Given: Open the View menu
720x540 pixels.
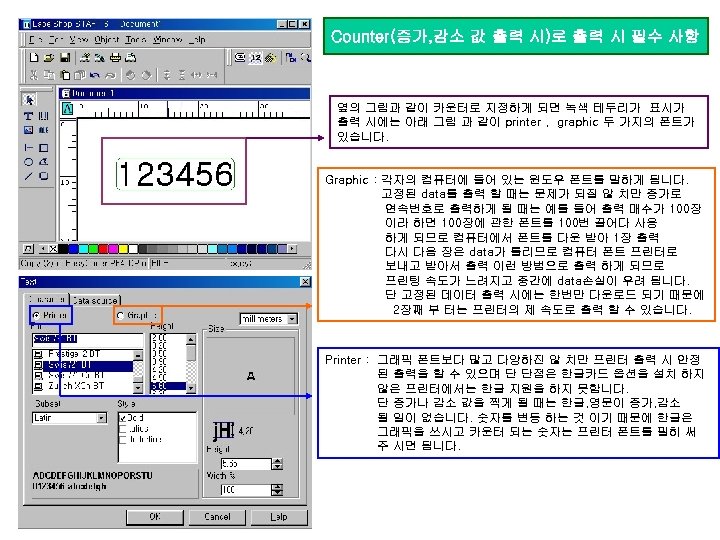Looking at the screenshot, I should (79, 39).
